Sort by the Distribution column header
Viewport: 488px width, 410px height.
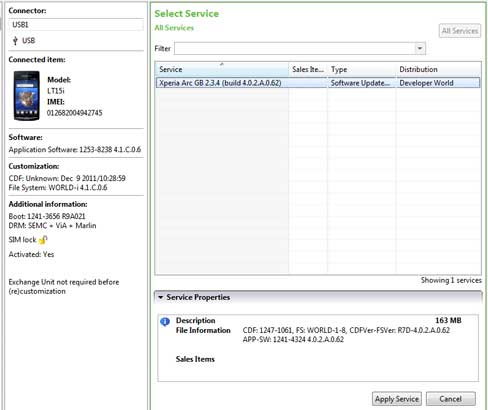438,69
